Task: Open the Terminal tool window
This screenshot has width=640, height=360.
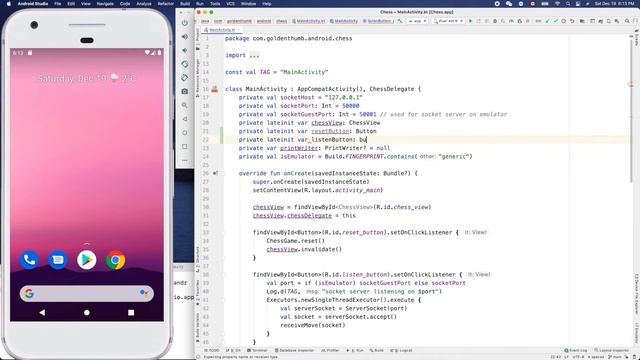Action: click(257, 350)
